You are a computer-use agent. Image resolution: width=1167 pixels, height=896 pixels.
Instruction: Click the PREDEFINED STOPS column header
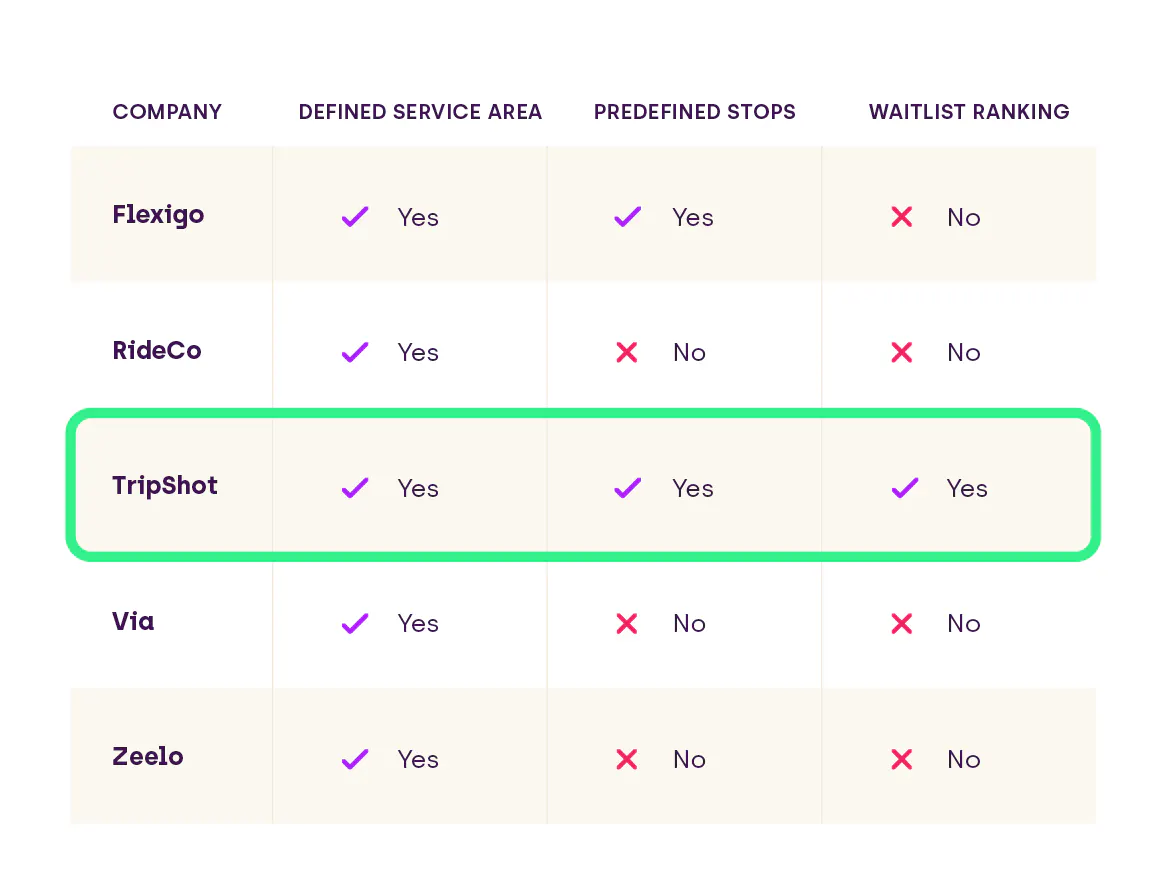click(x=694, y=112)
